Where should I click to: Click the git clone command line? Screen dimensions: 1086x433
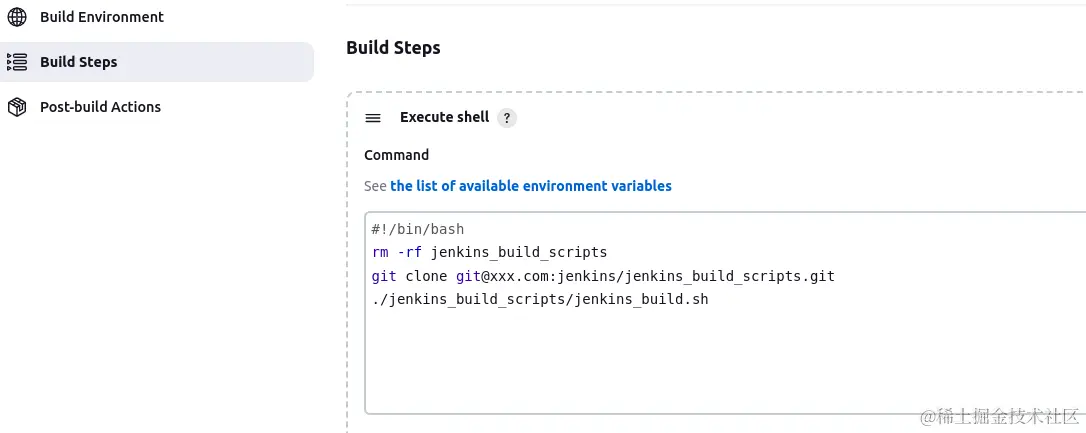pyautogui.click(x=600, y=275)
